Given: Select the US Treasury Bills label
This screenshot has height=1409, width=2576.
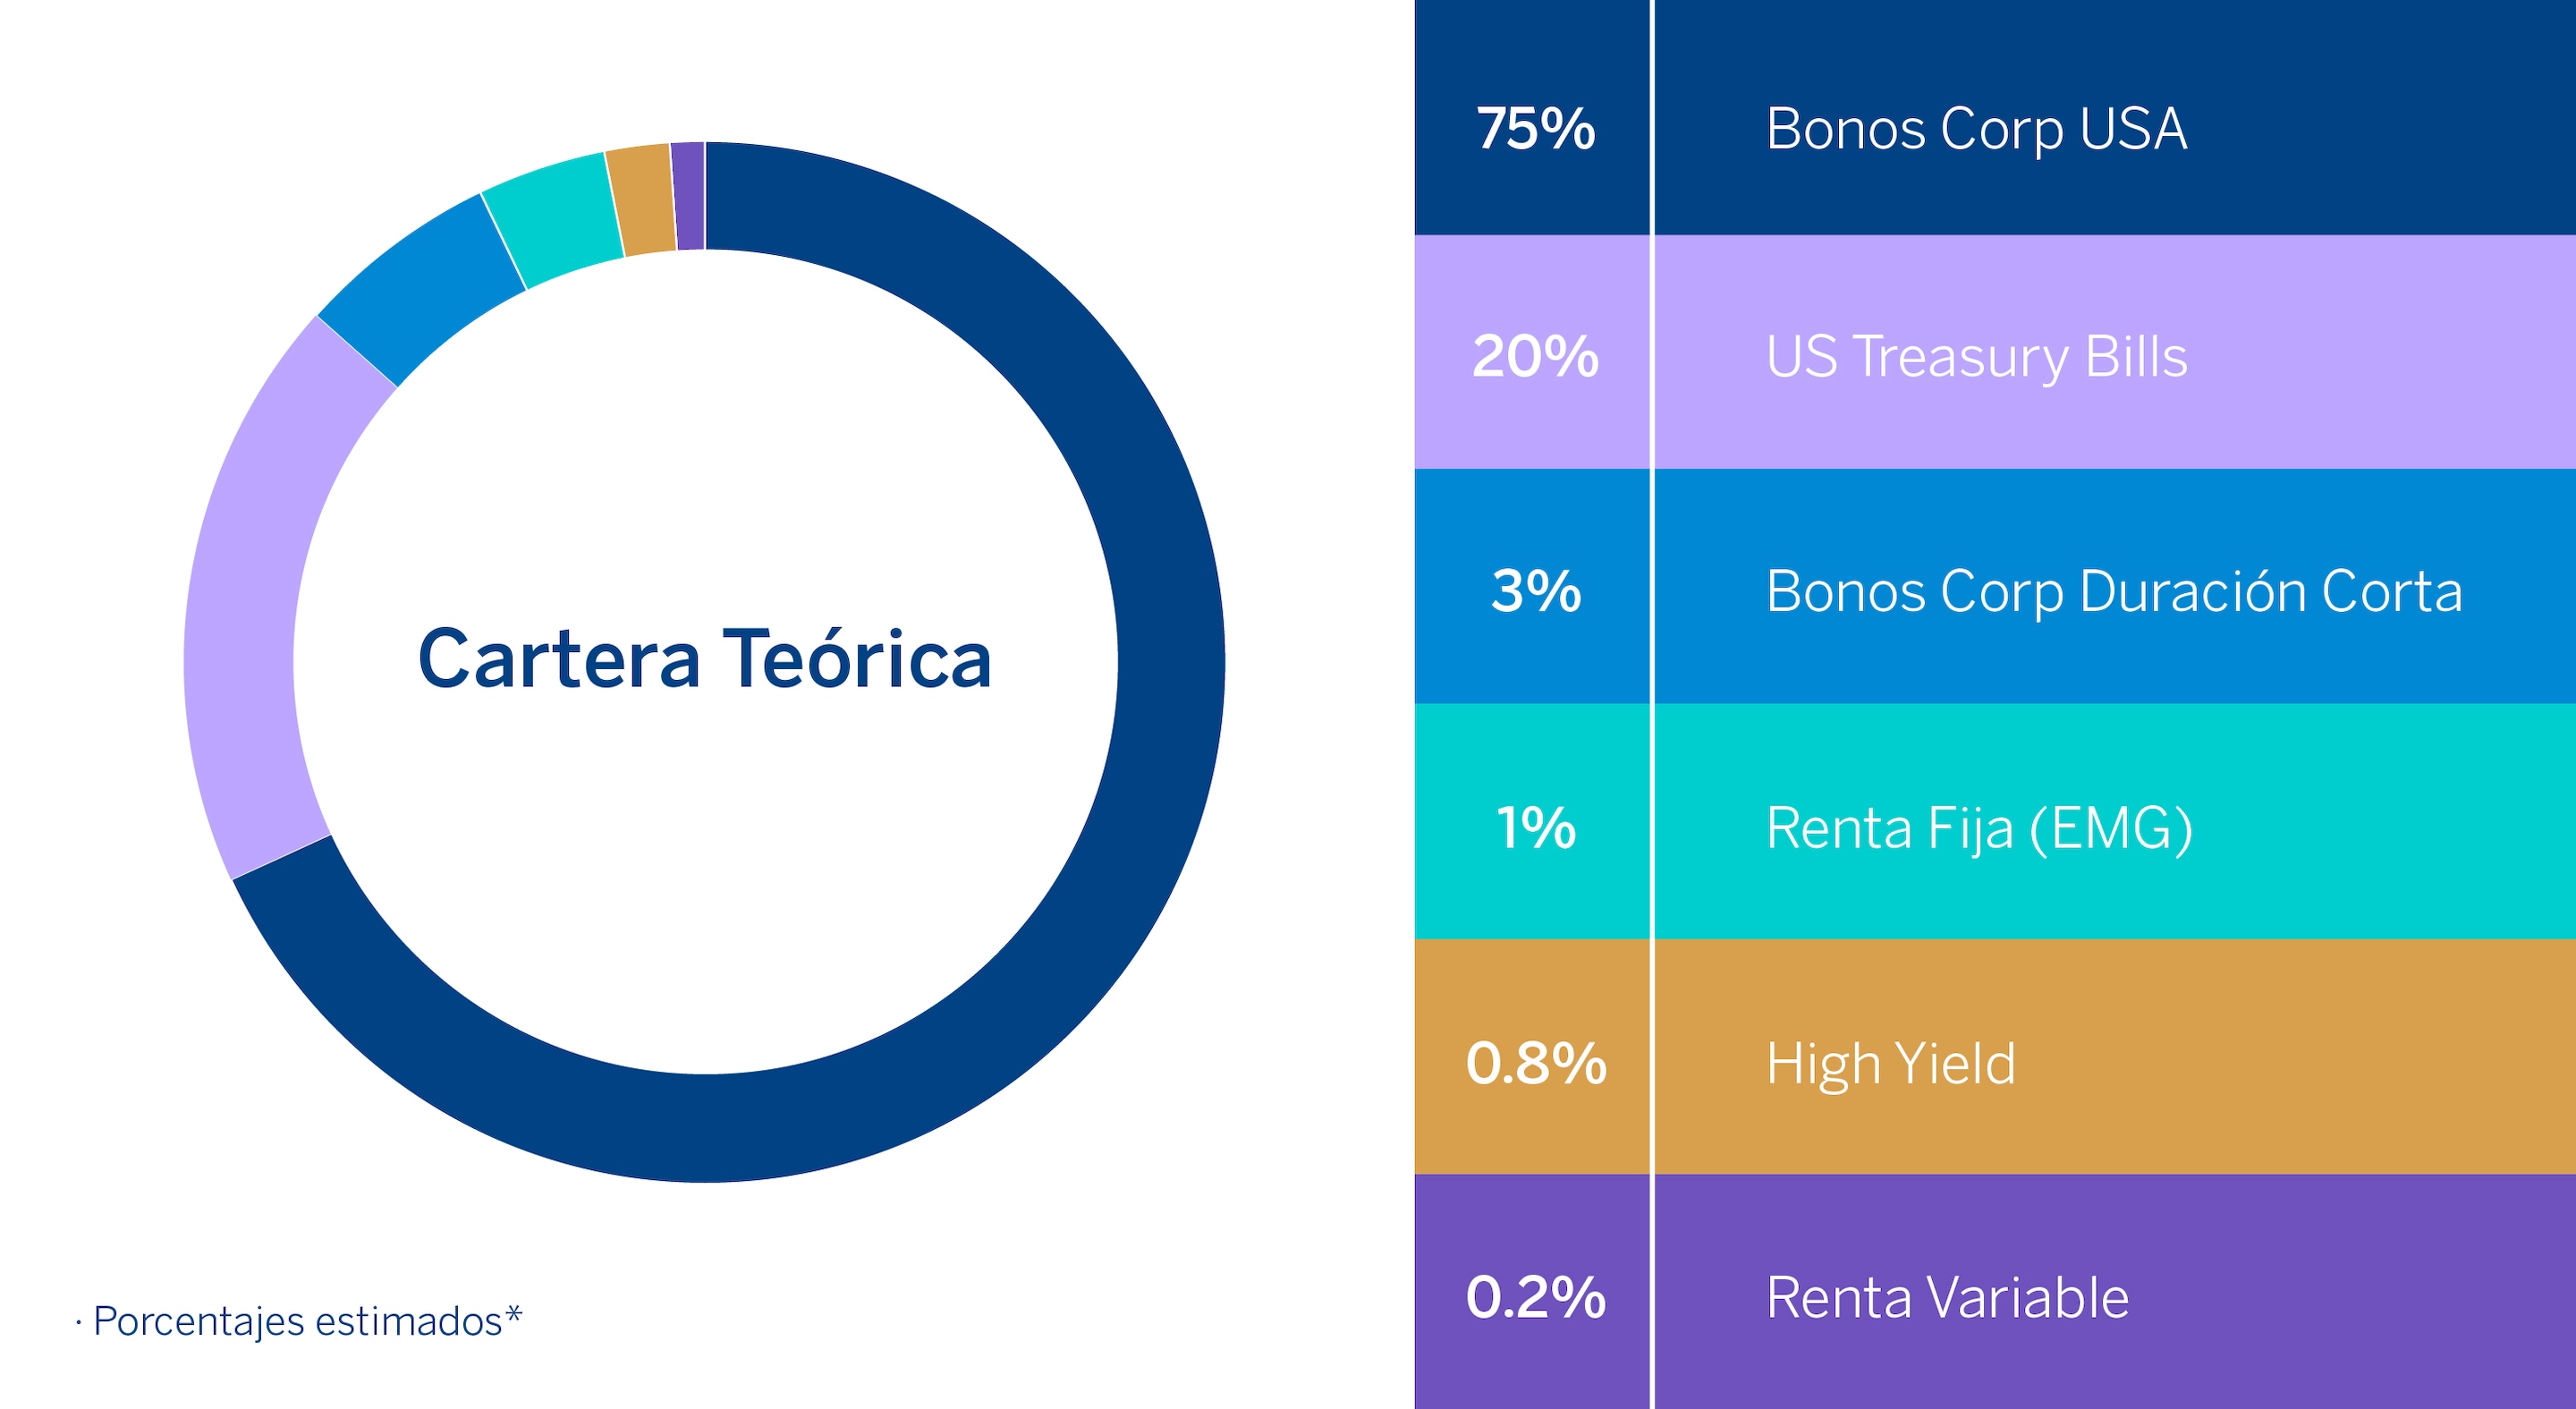Looking at the screenshot, I should coord(1976,356).
